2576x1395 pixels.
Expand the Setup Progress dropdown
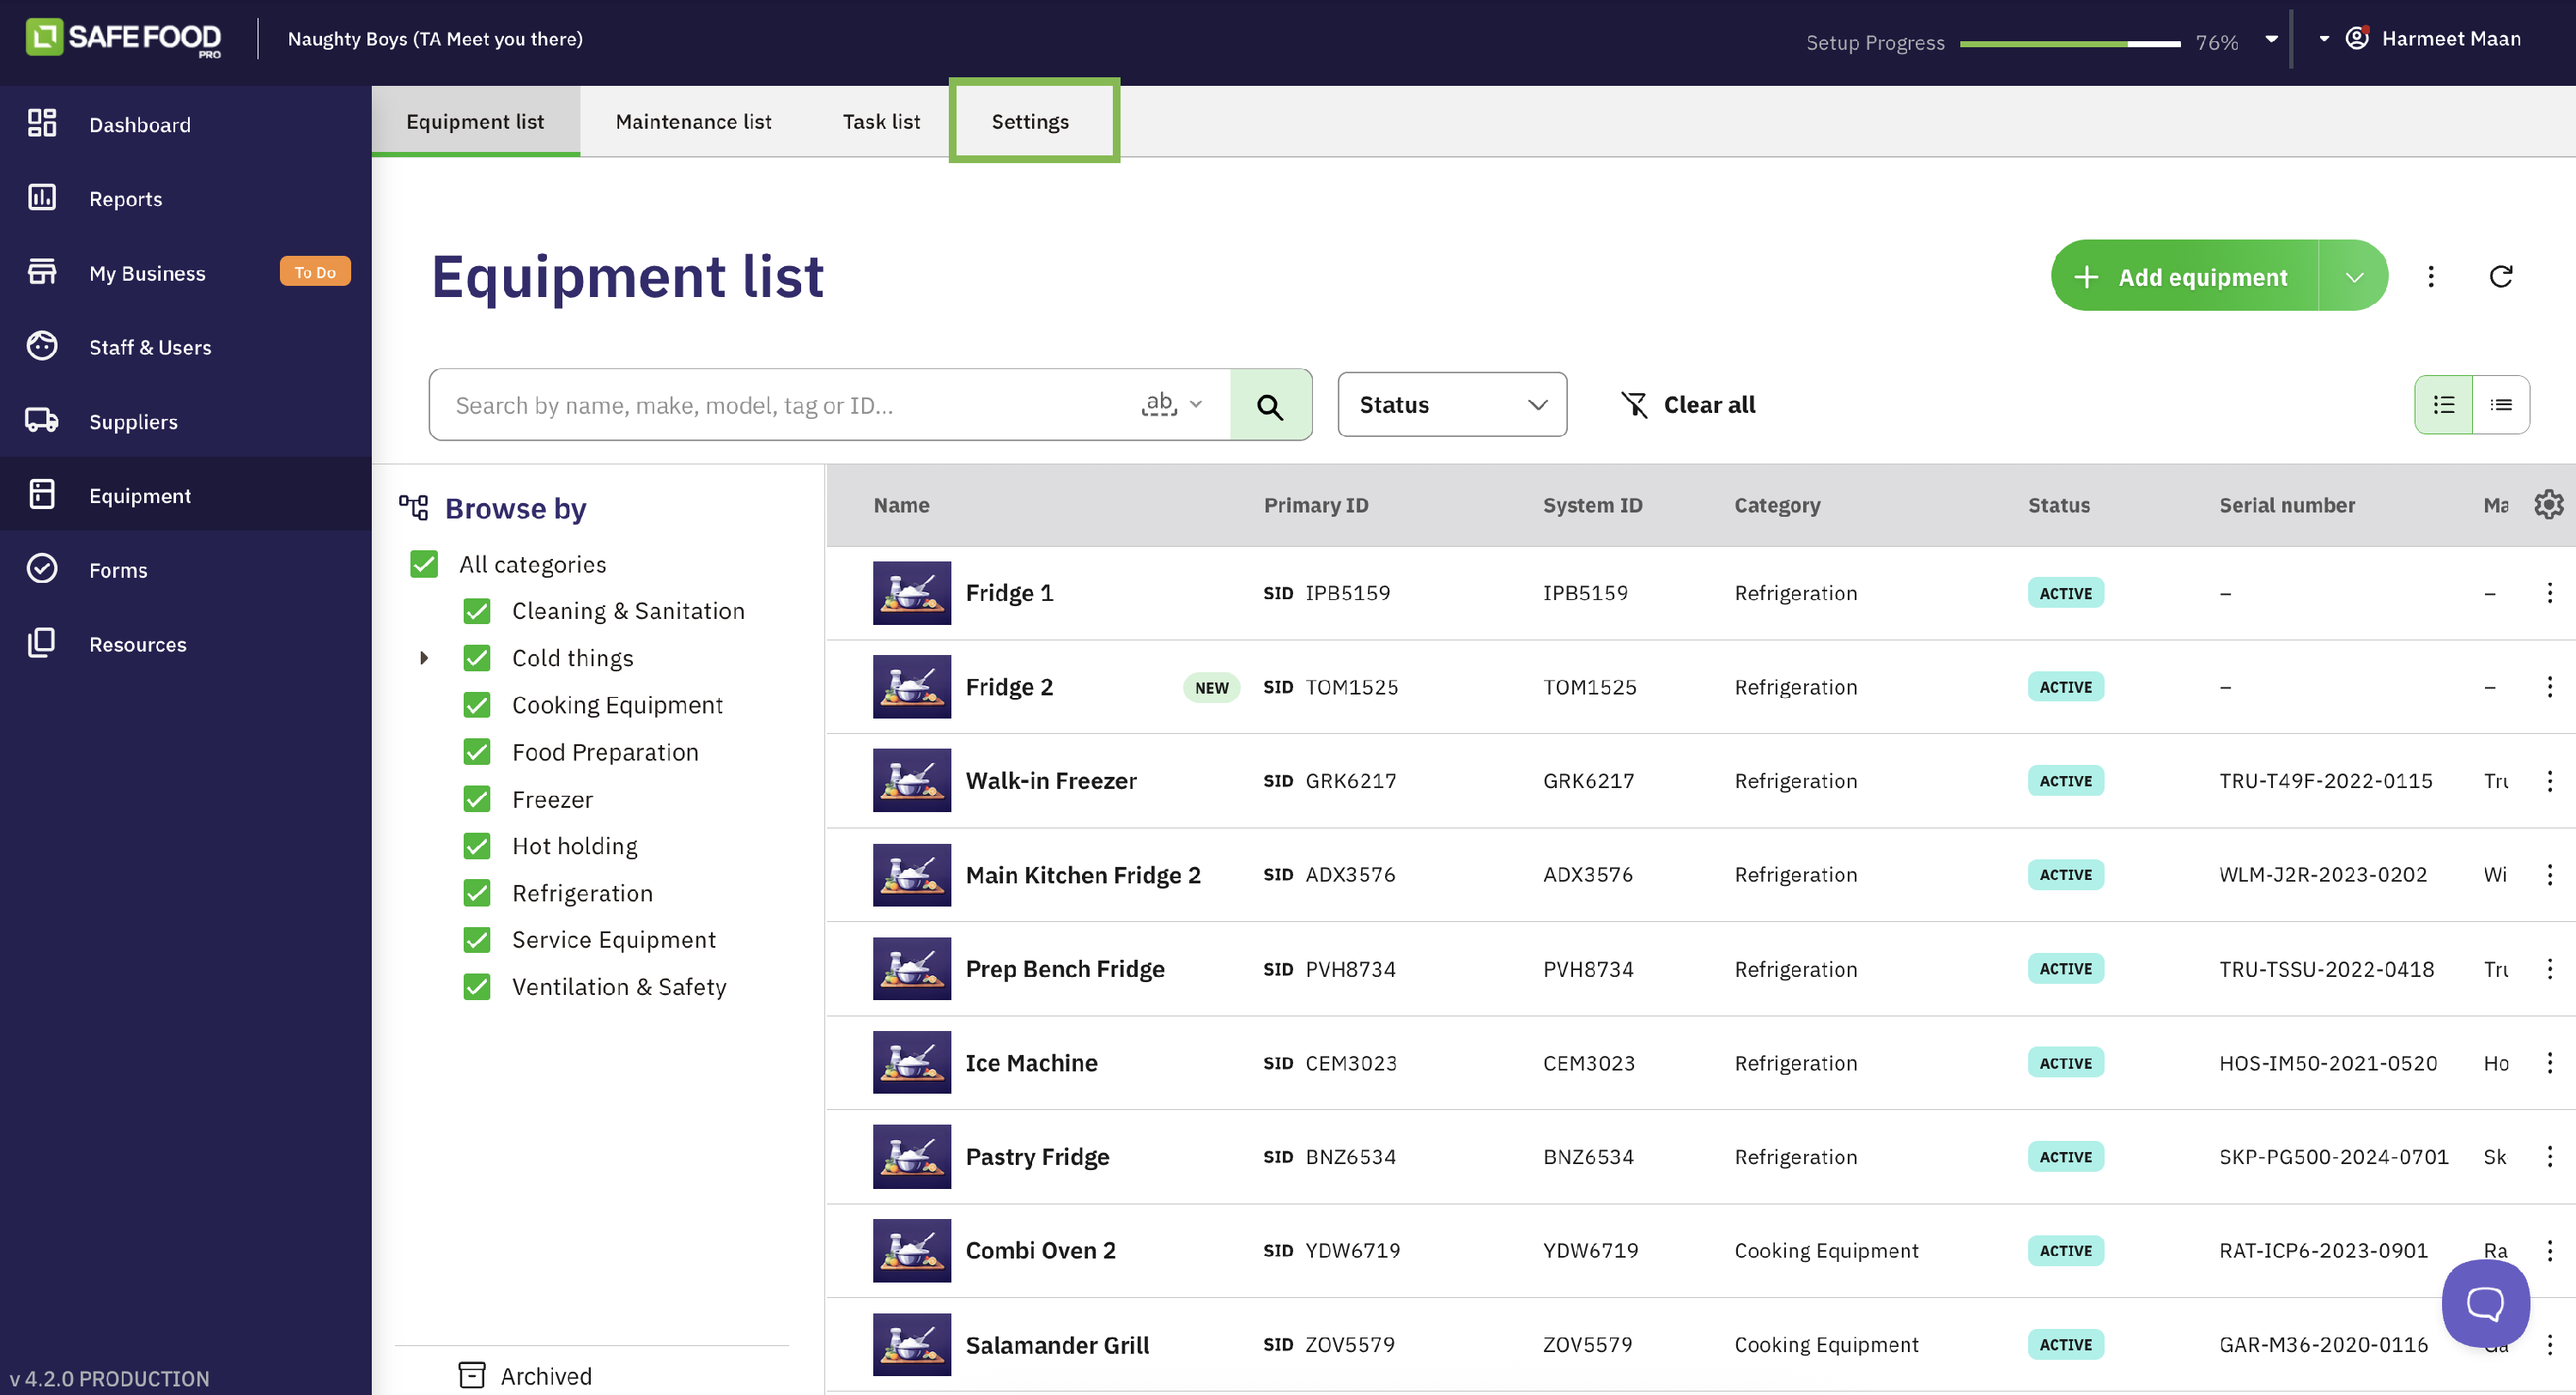2271,40
